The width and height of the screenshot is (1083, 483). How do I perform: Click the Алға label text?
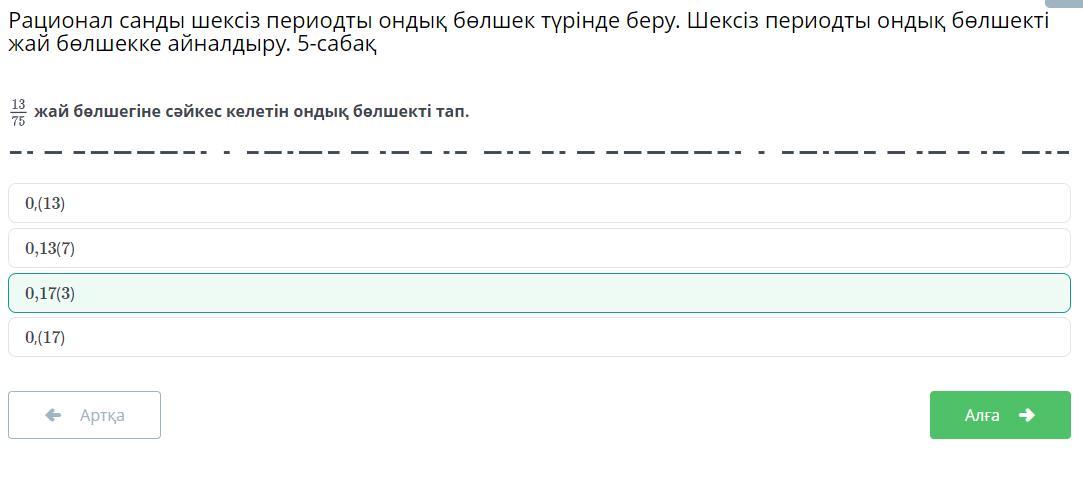[x=982, y=415]
